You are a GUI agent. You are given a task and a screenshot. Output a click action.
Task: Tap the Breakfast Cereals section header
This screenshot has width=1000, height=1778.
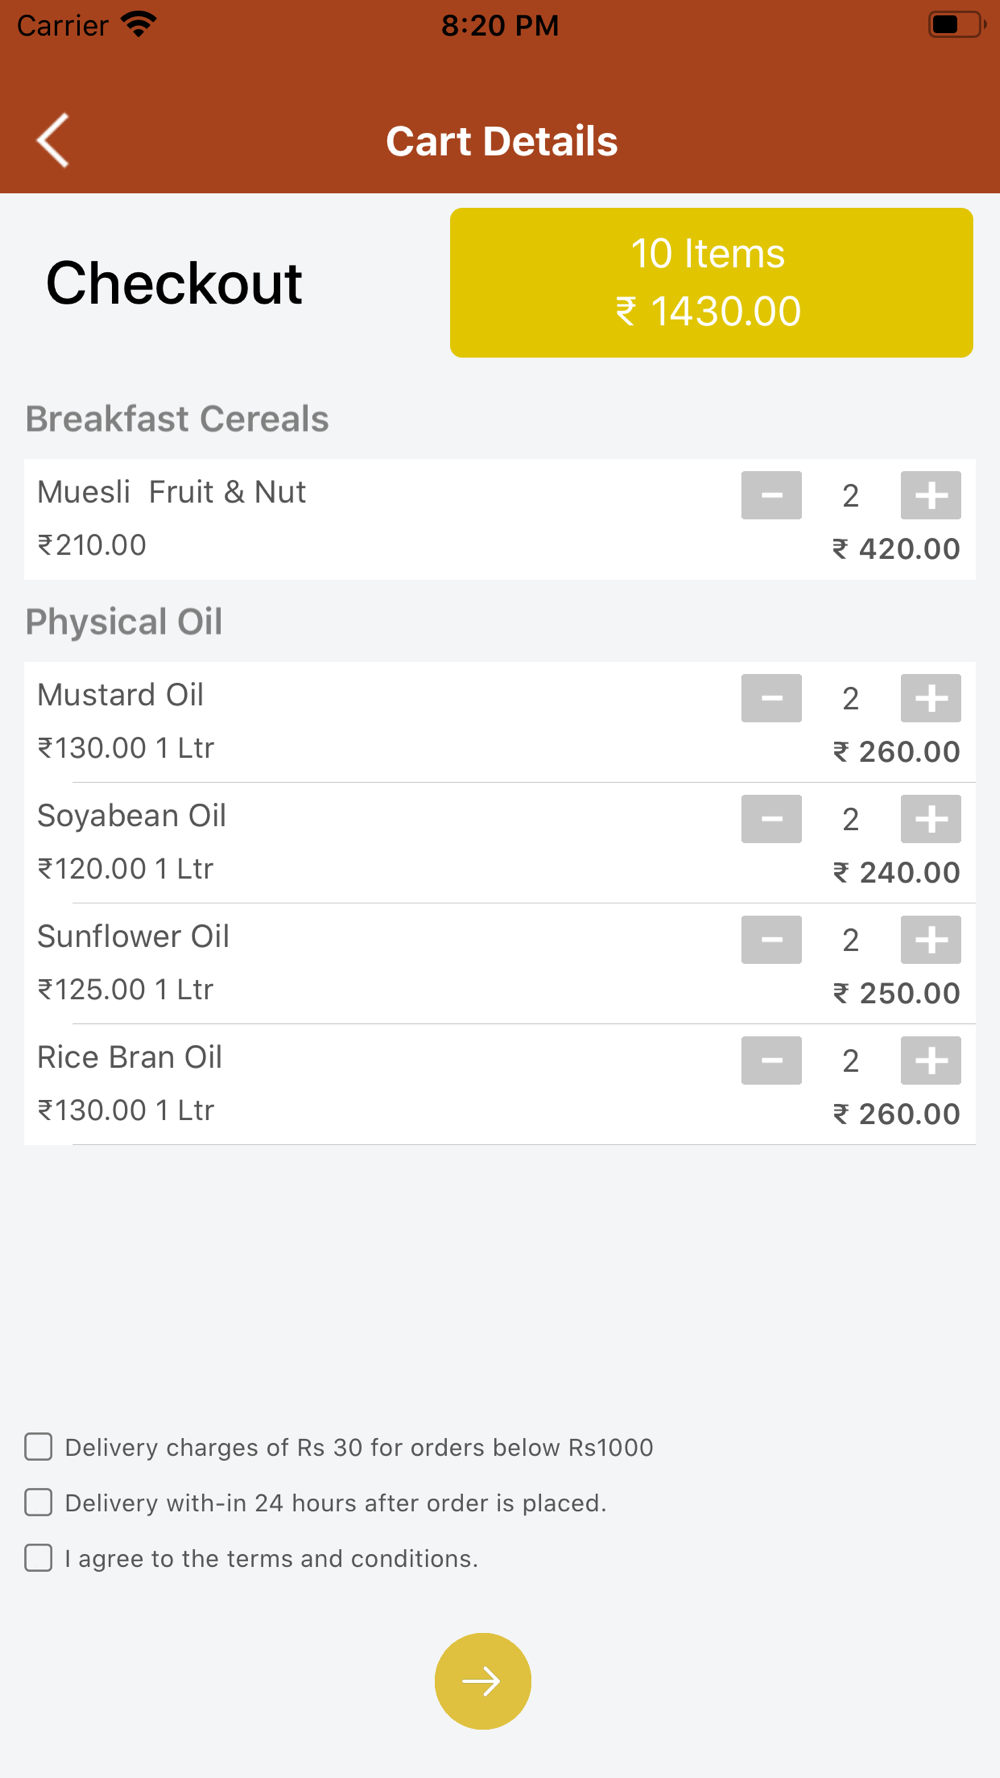click(x=177, y=419)
